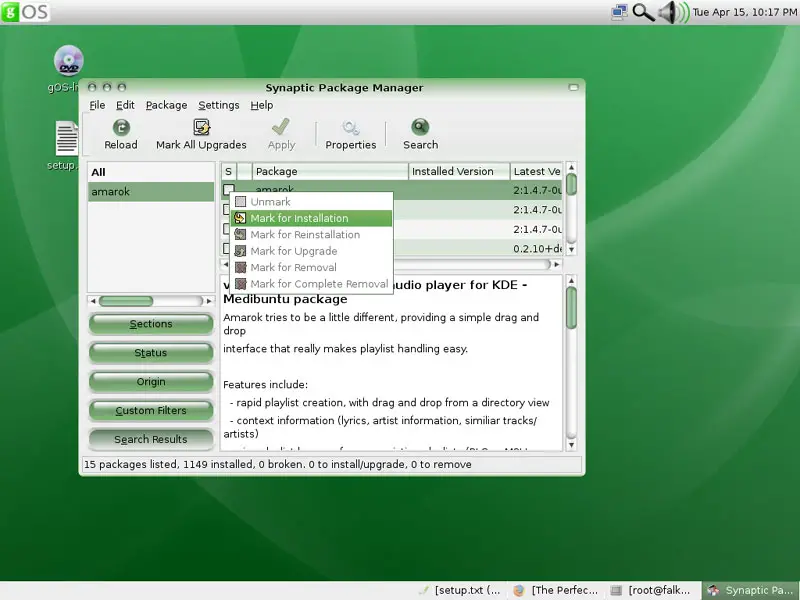Choose Unmark in the context menu
The height and width of the screenshot is (600, 800).
click(x=312, y=202)
